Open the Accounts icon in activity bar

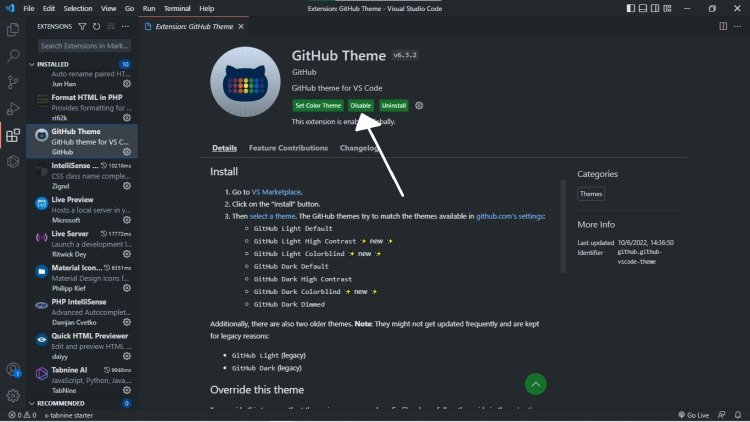tap(13, 370)
